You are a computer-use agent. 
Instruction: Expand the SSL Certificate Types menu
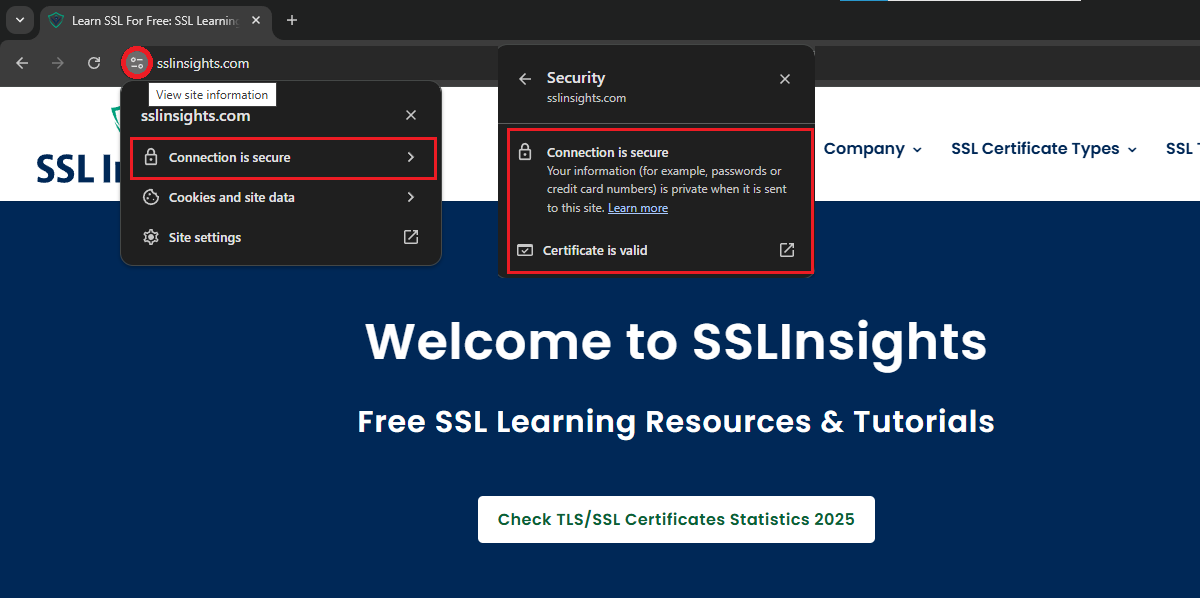click(1044, 149)
